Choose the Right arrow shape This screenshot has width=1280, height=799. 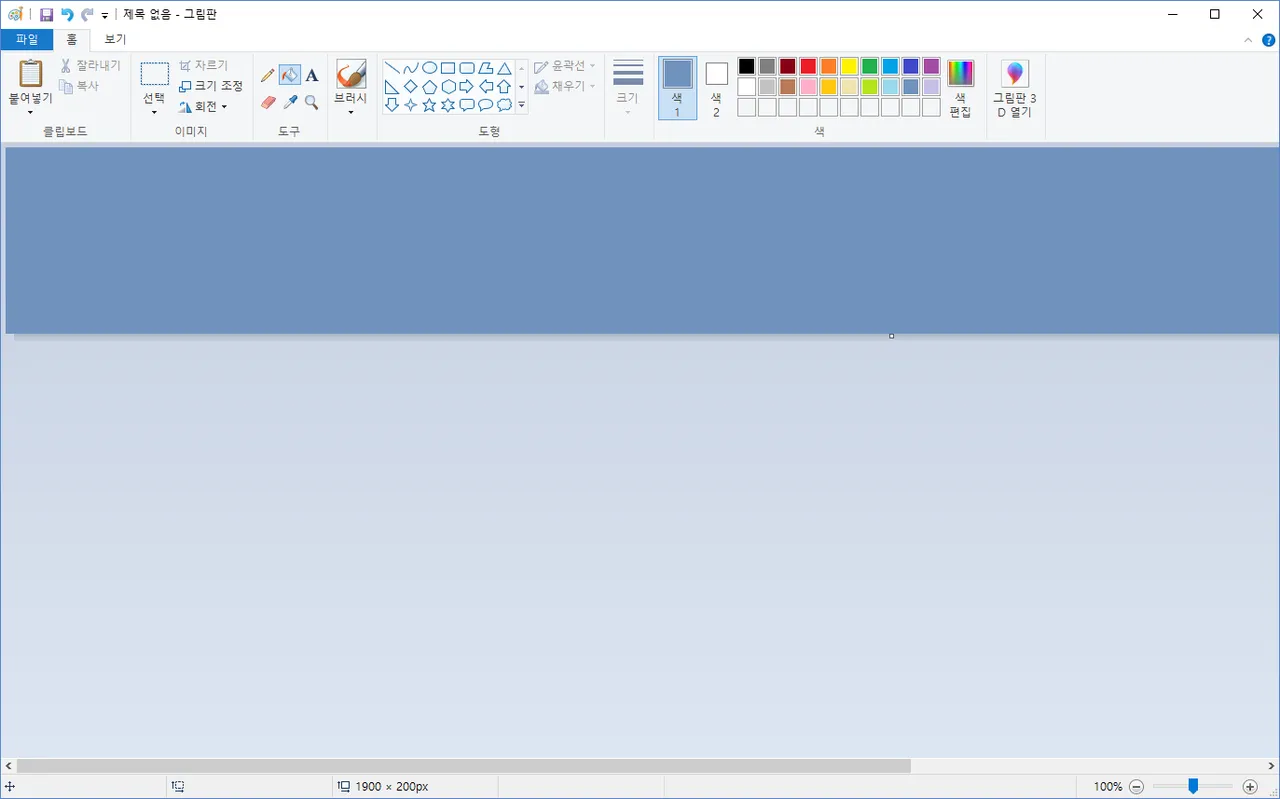tap(467, 87)
